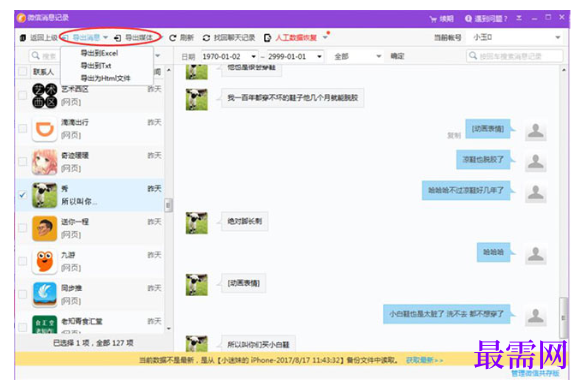Select the 秀 sheep avatar in contacts
This screenshot has width=586, height=386.
click(44, 195)
